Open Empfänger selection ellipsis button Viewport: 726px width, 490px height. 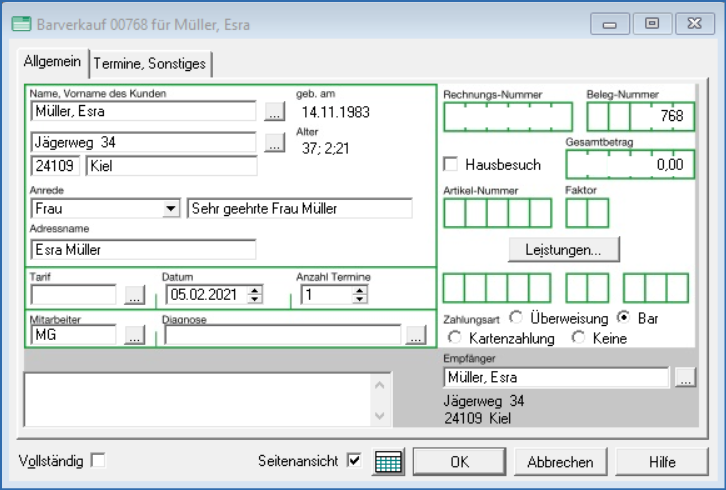pos(684,378)
